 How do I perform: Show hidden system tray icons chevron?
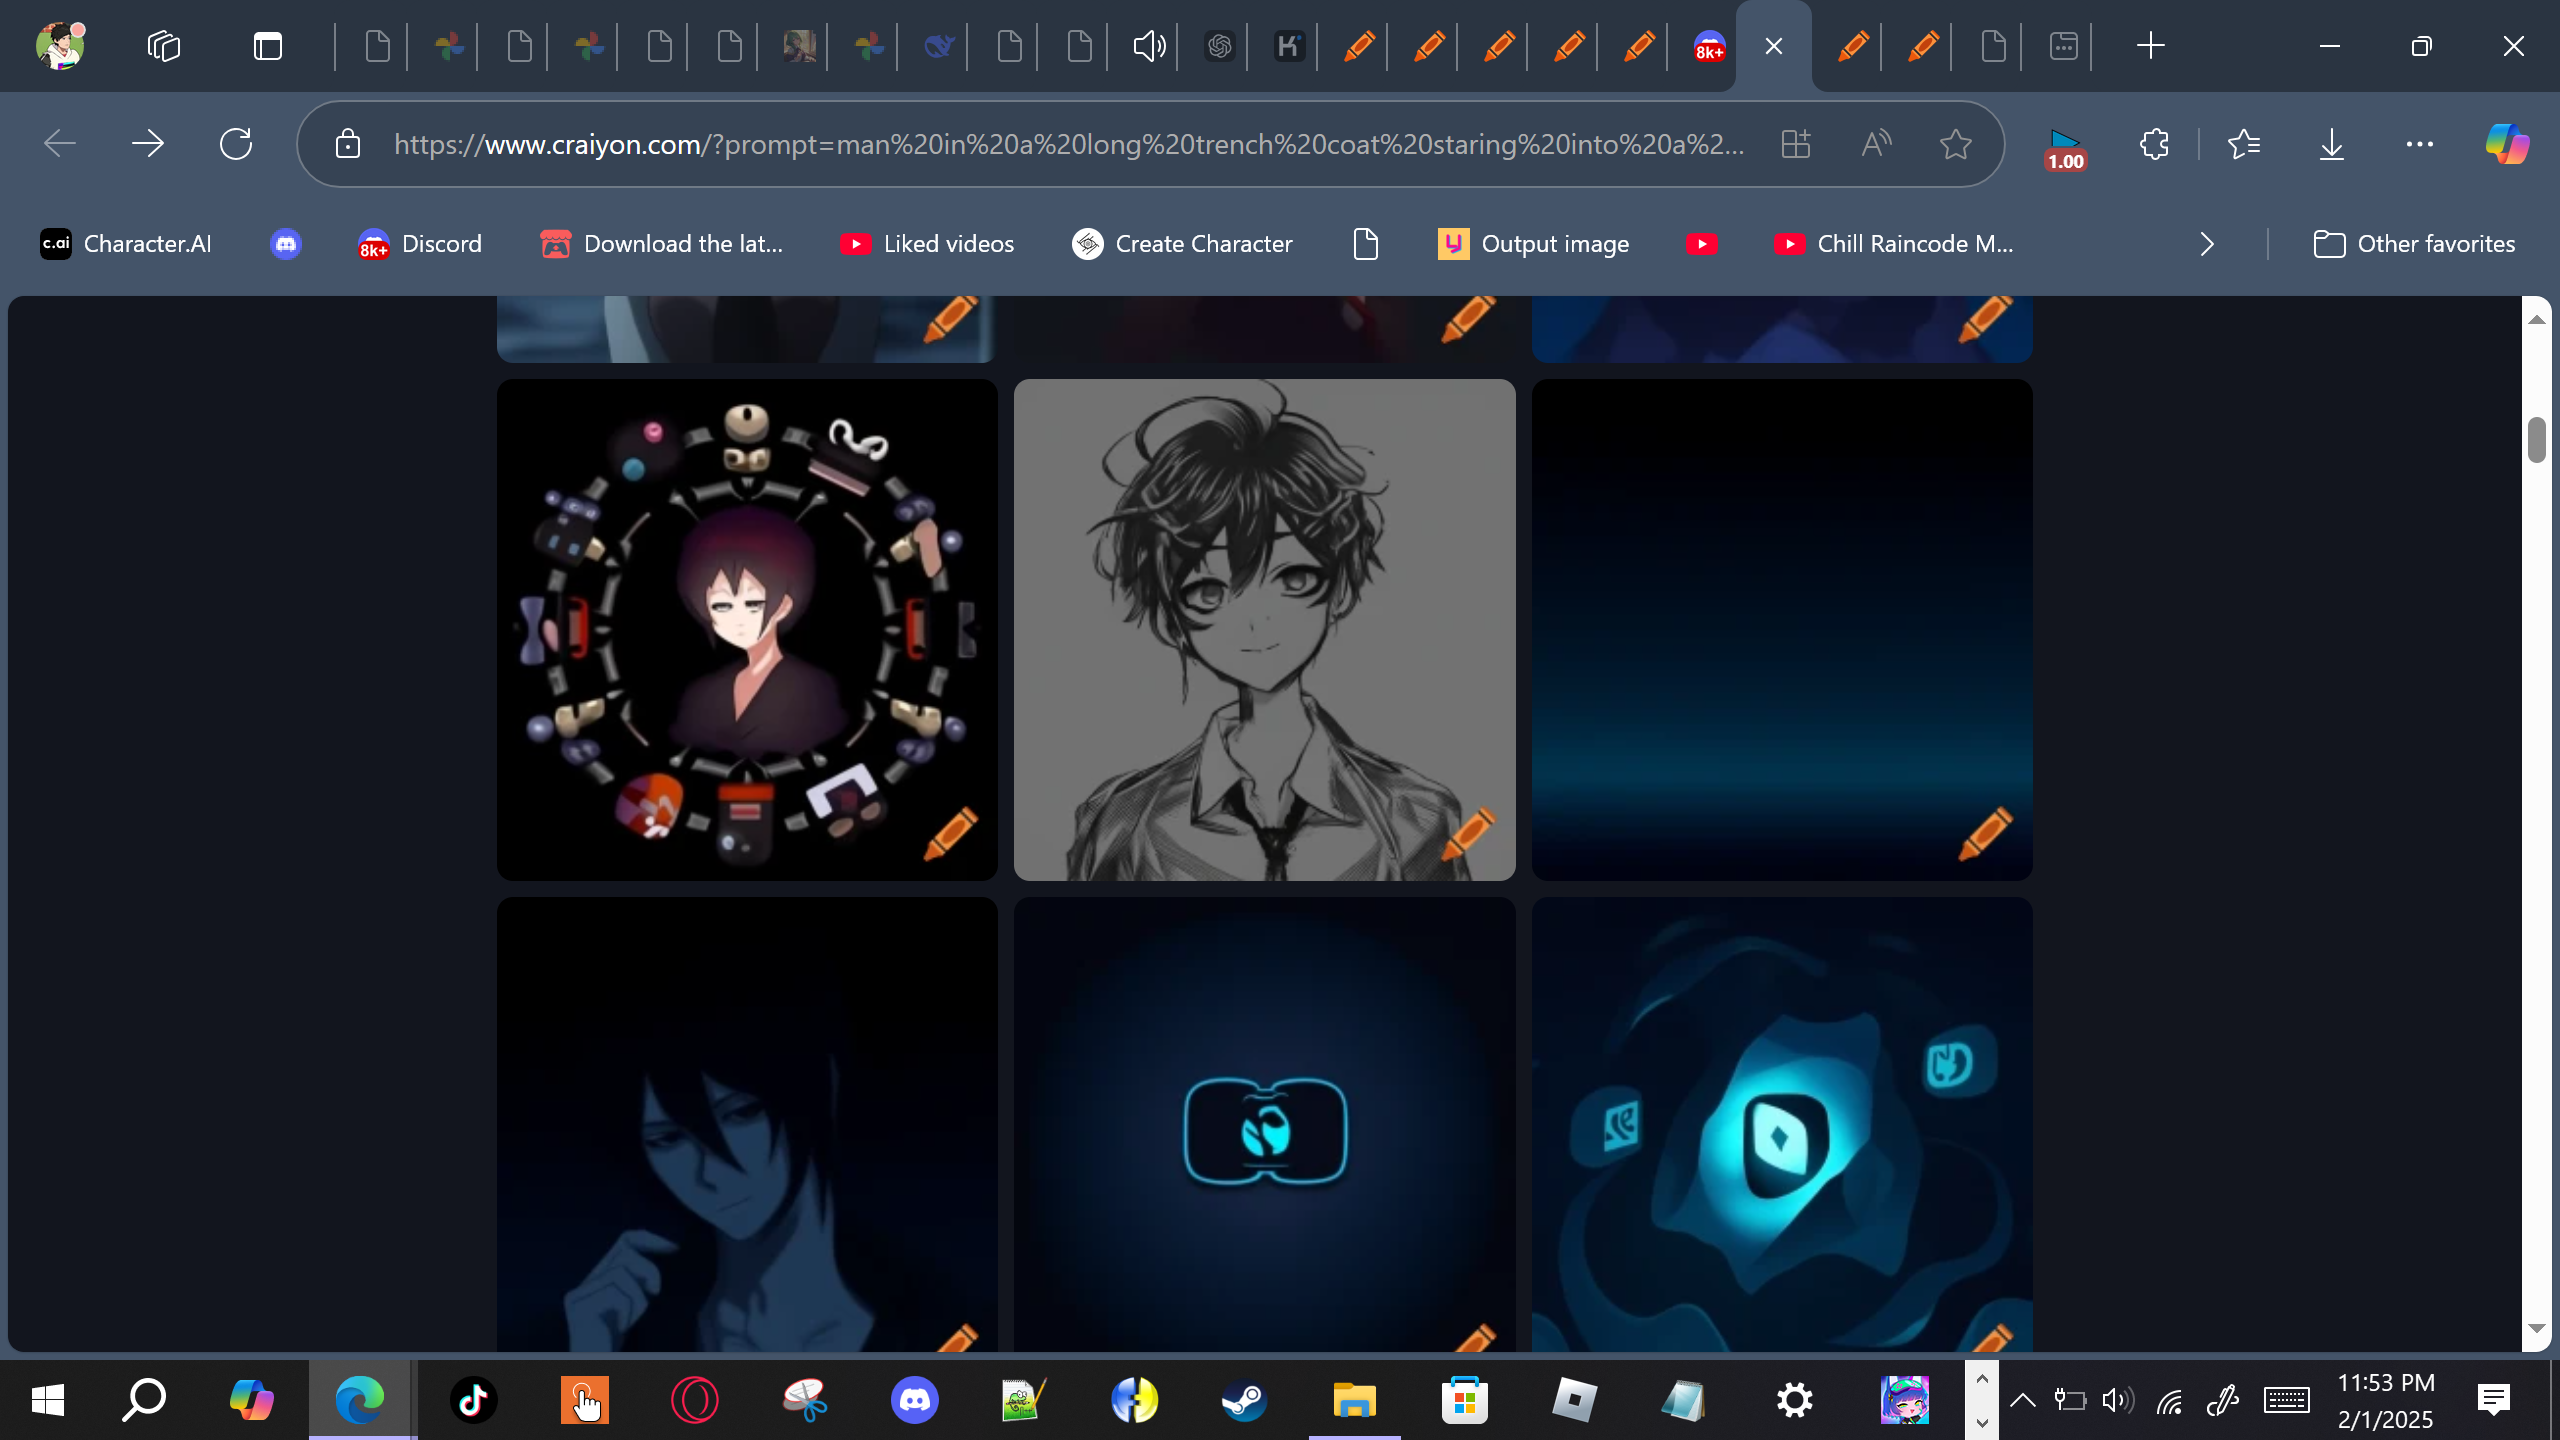tap(2022, 1400)
